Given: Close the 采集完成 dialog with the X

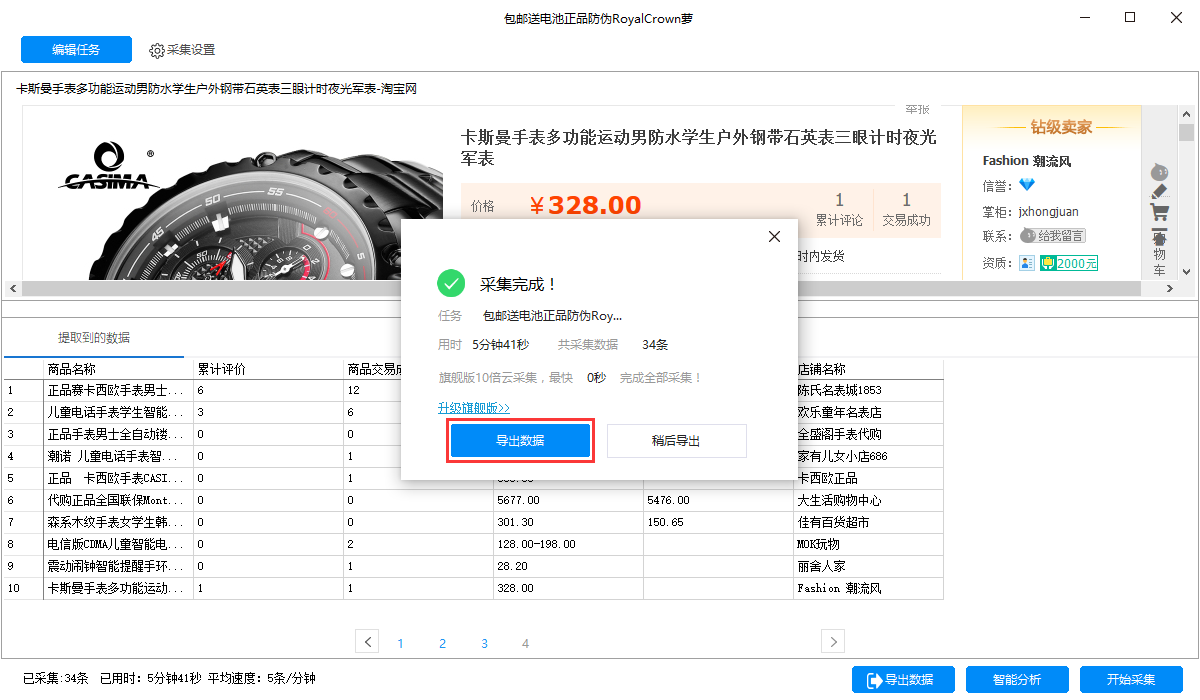Looking at the screenshot, I should [x=773, y=237].
